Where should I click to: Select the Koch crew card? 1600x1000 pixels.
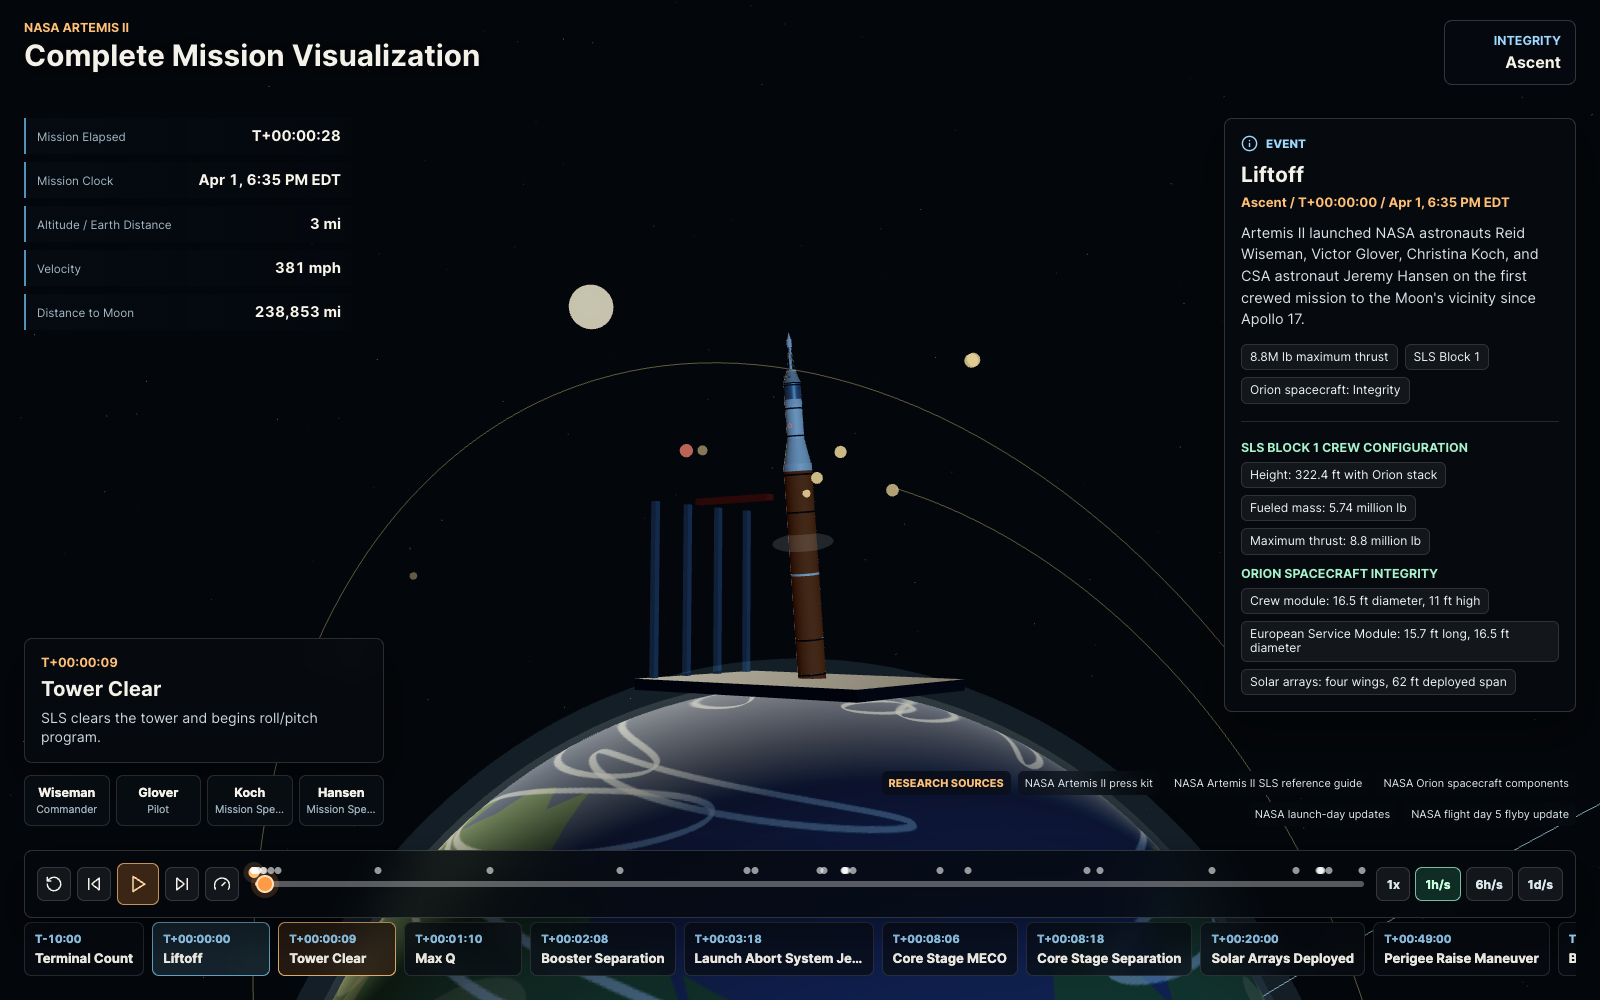click(250, 800)
